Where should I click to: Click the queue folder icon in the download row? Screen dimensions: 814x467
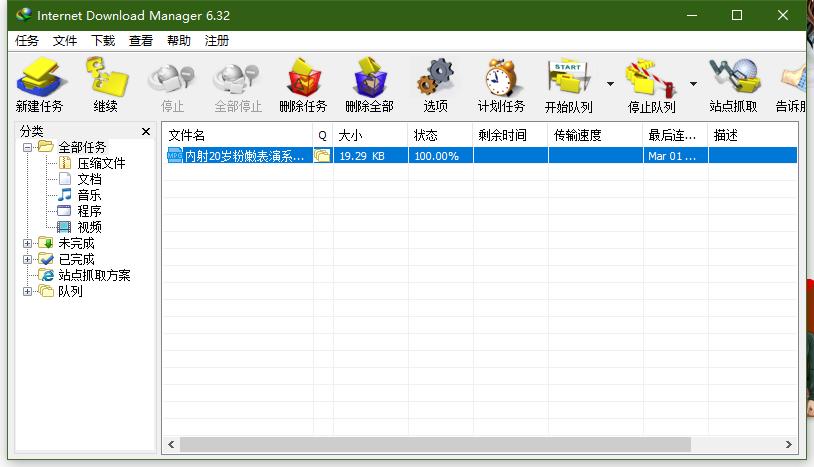322,155
